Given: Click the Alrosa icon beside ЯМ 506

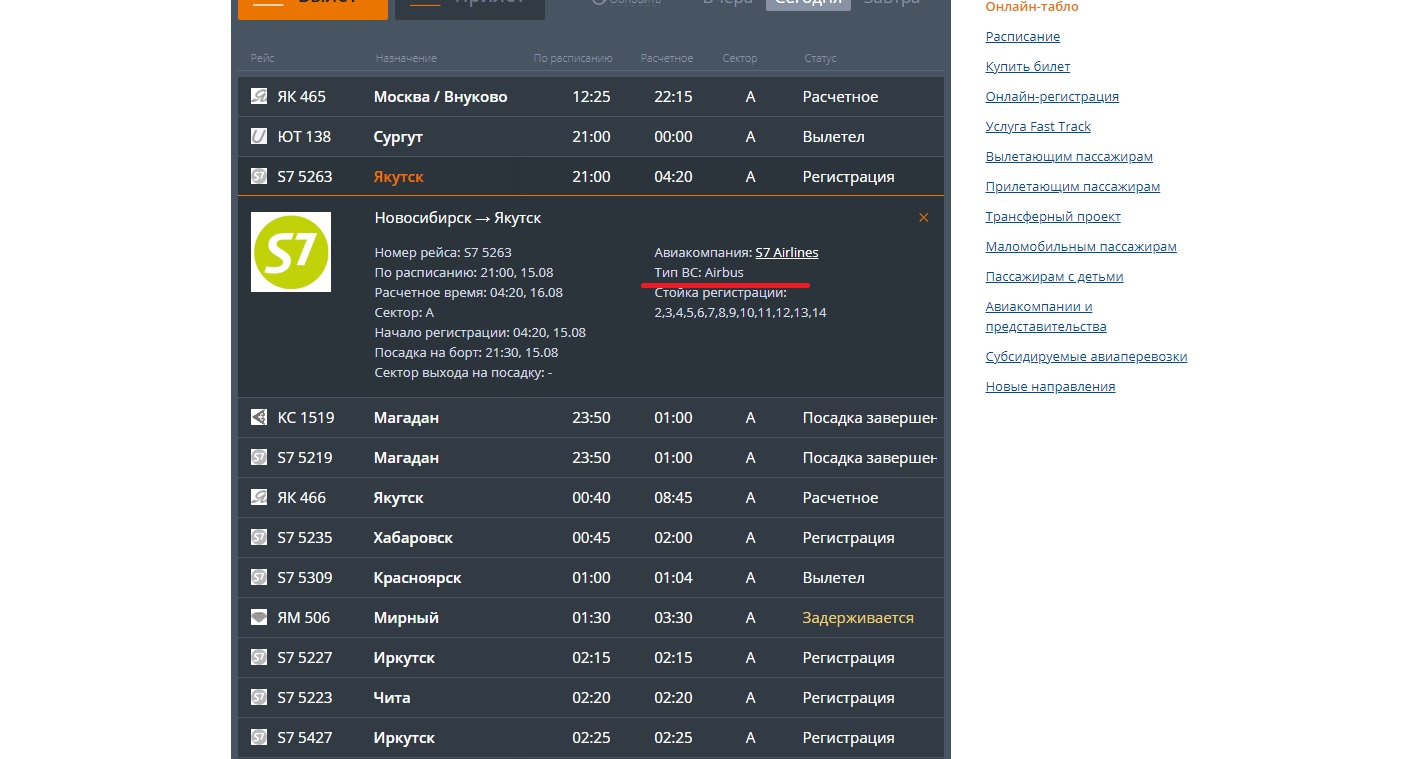Looking at the screenshot, I should (259, 618).
